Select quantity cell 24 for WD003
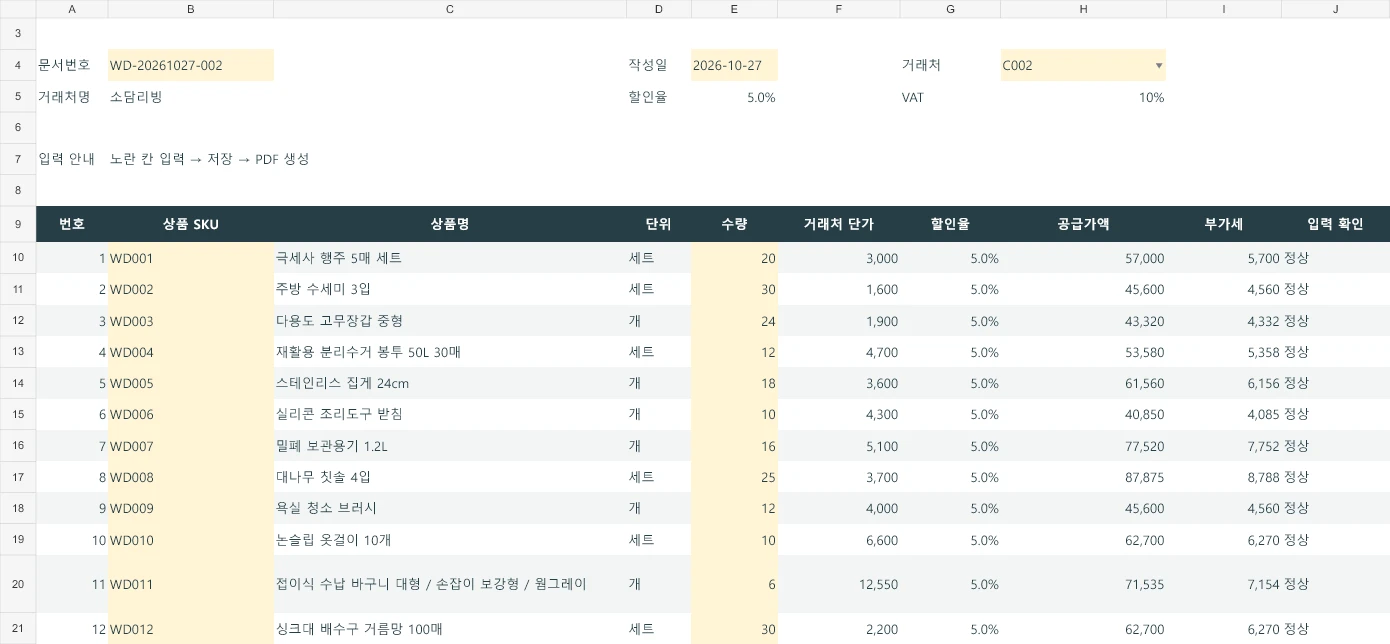 coord(734,321)
